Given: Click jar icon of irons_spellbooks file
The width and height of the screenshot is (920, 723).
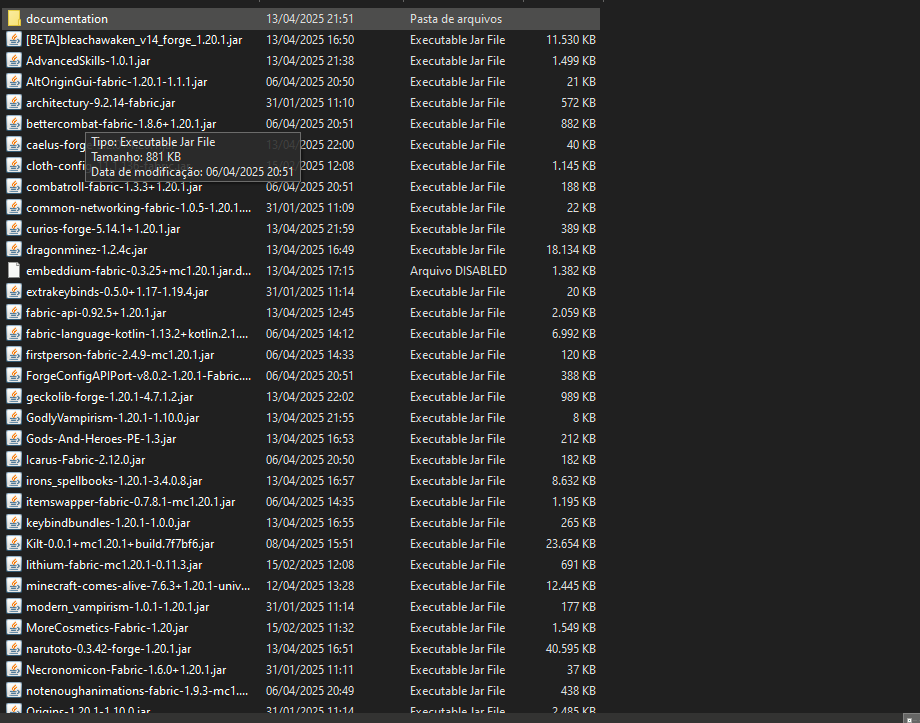Looking at the screenshot, I should coord(14,481).
